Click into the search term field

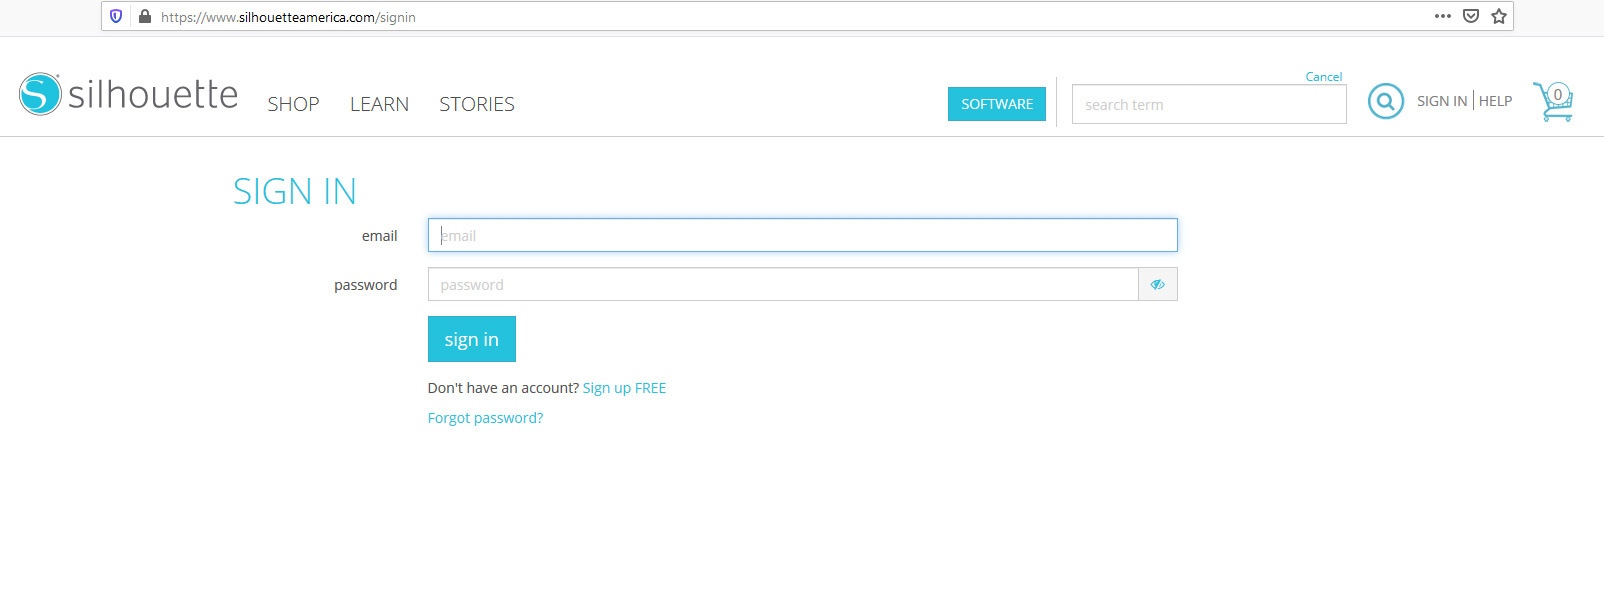pyautogui.click(x=1208, y=105)
